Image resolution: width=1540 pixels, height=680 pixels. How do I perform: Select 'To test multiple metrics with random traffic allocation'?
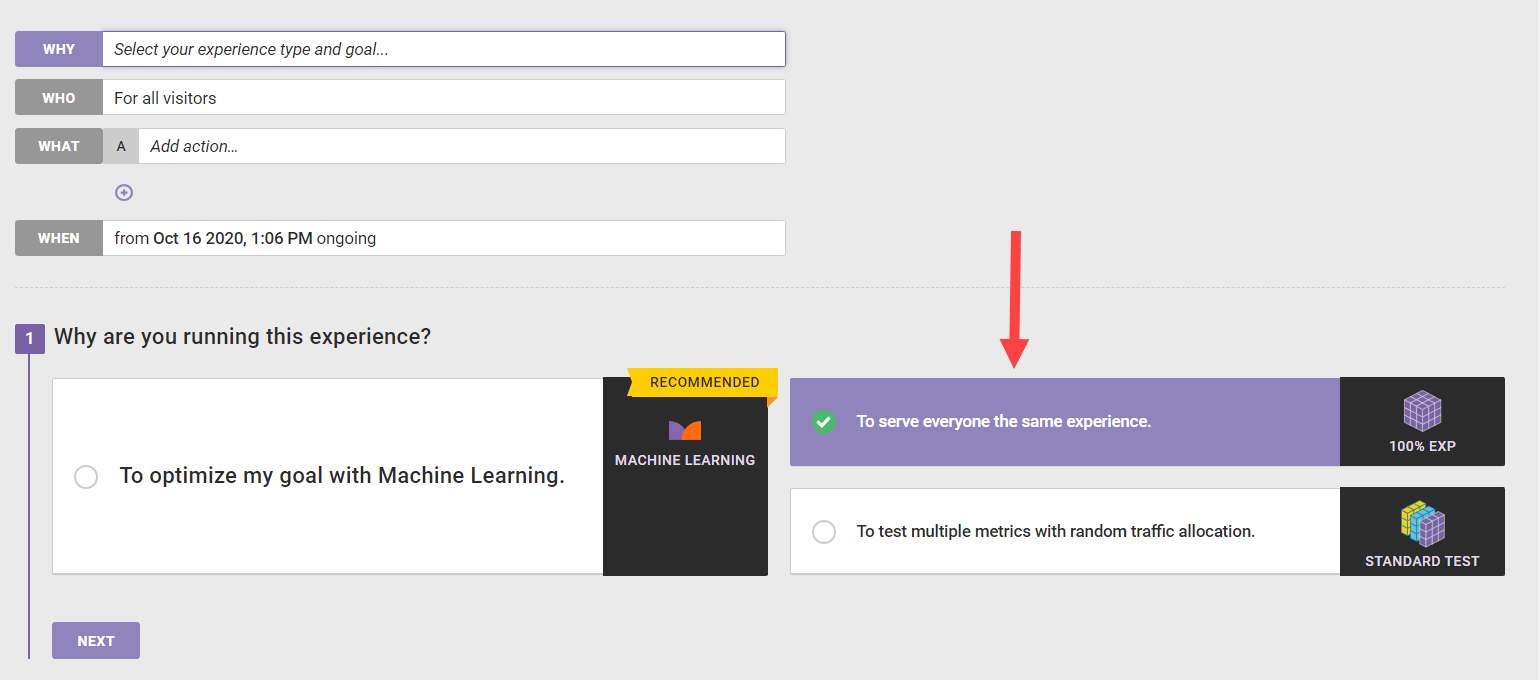823,531
